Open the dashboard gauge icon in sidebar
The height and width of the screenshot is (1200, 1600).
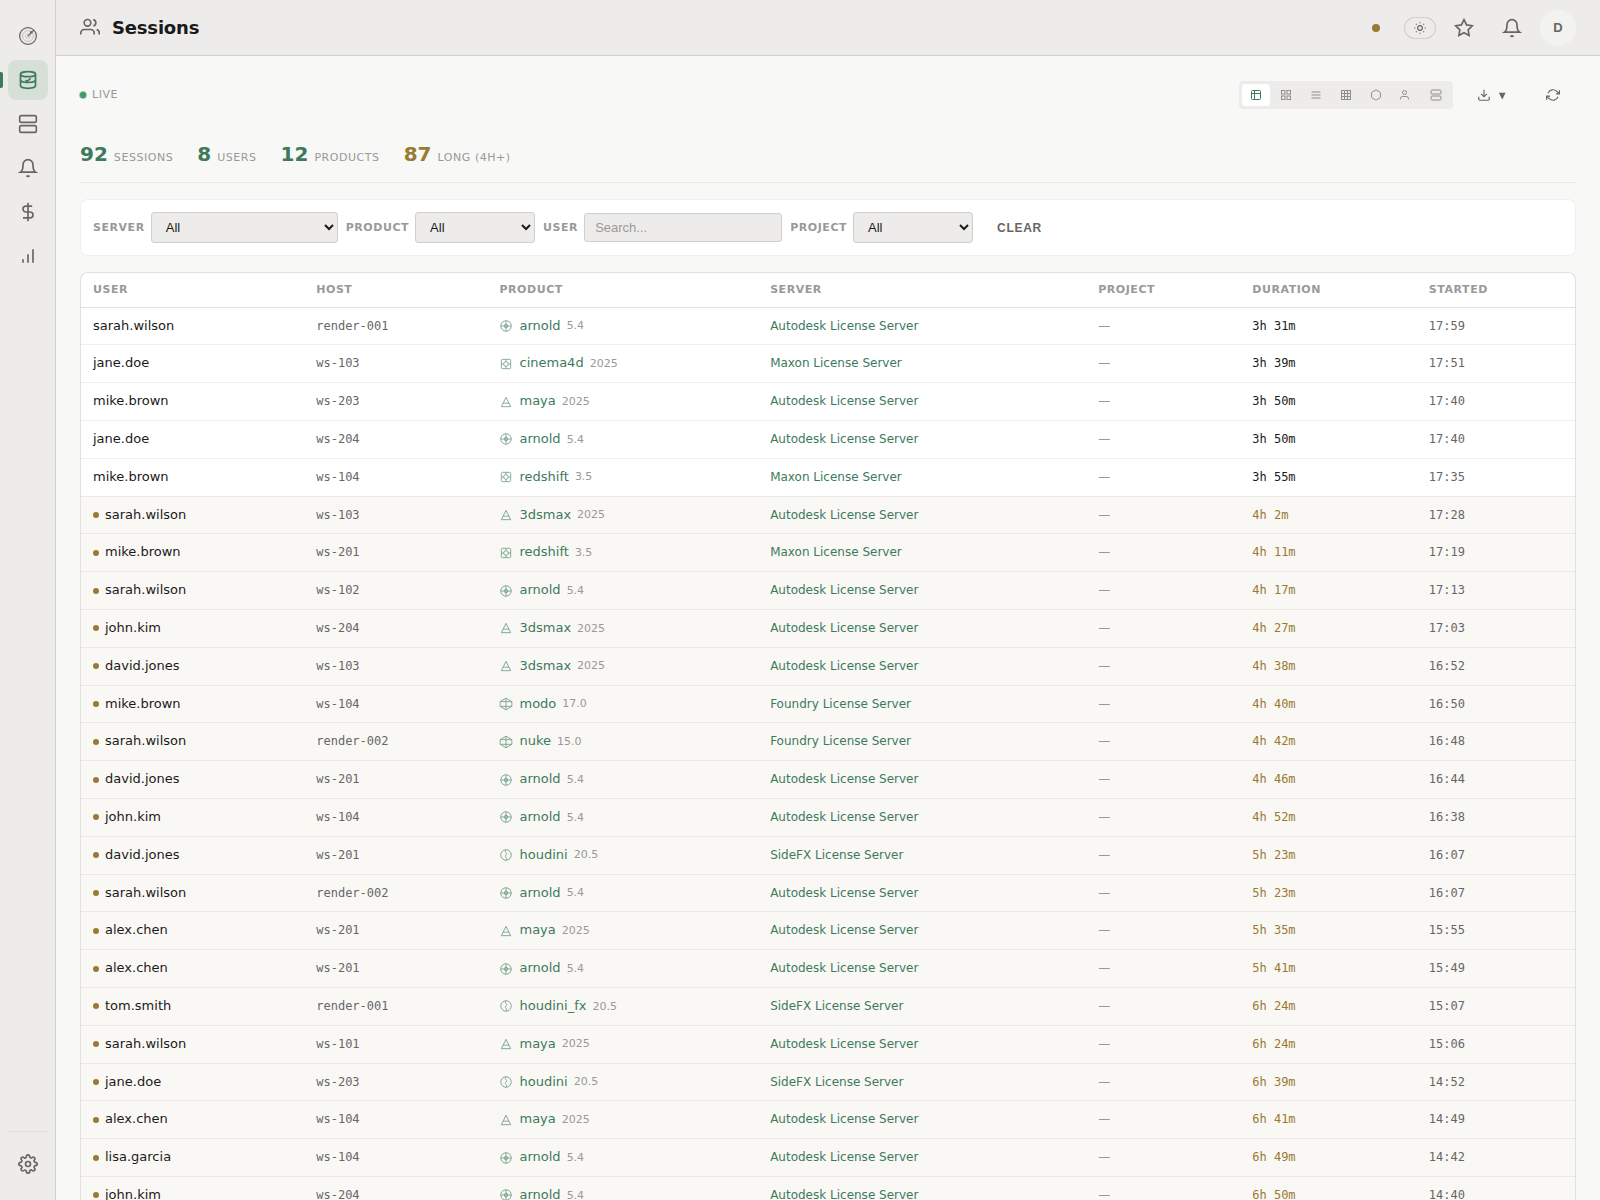[28, 36]
